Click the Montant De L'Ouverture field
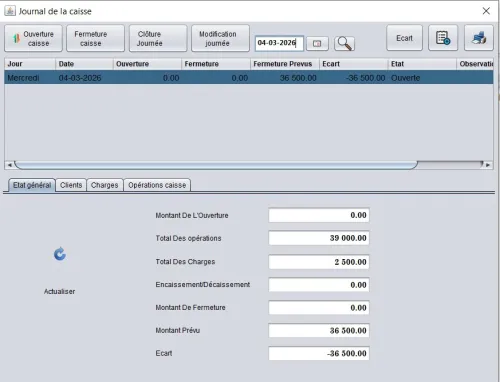 (x=319, y=215)
